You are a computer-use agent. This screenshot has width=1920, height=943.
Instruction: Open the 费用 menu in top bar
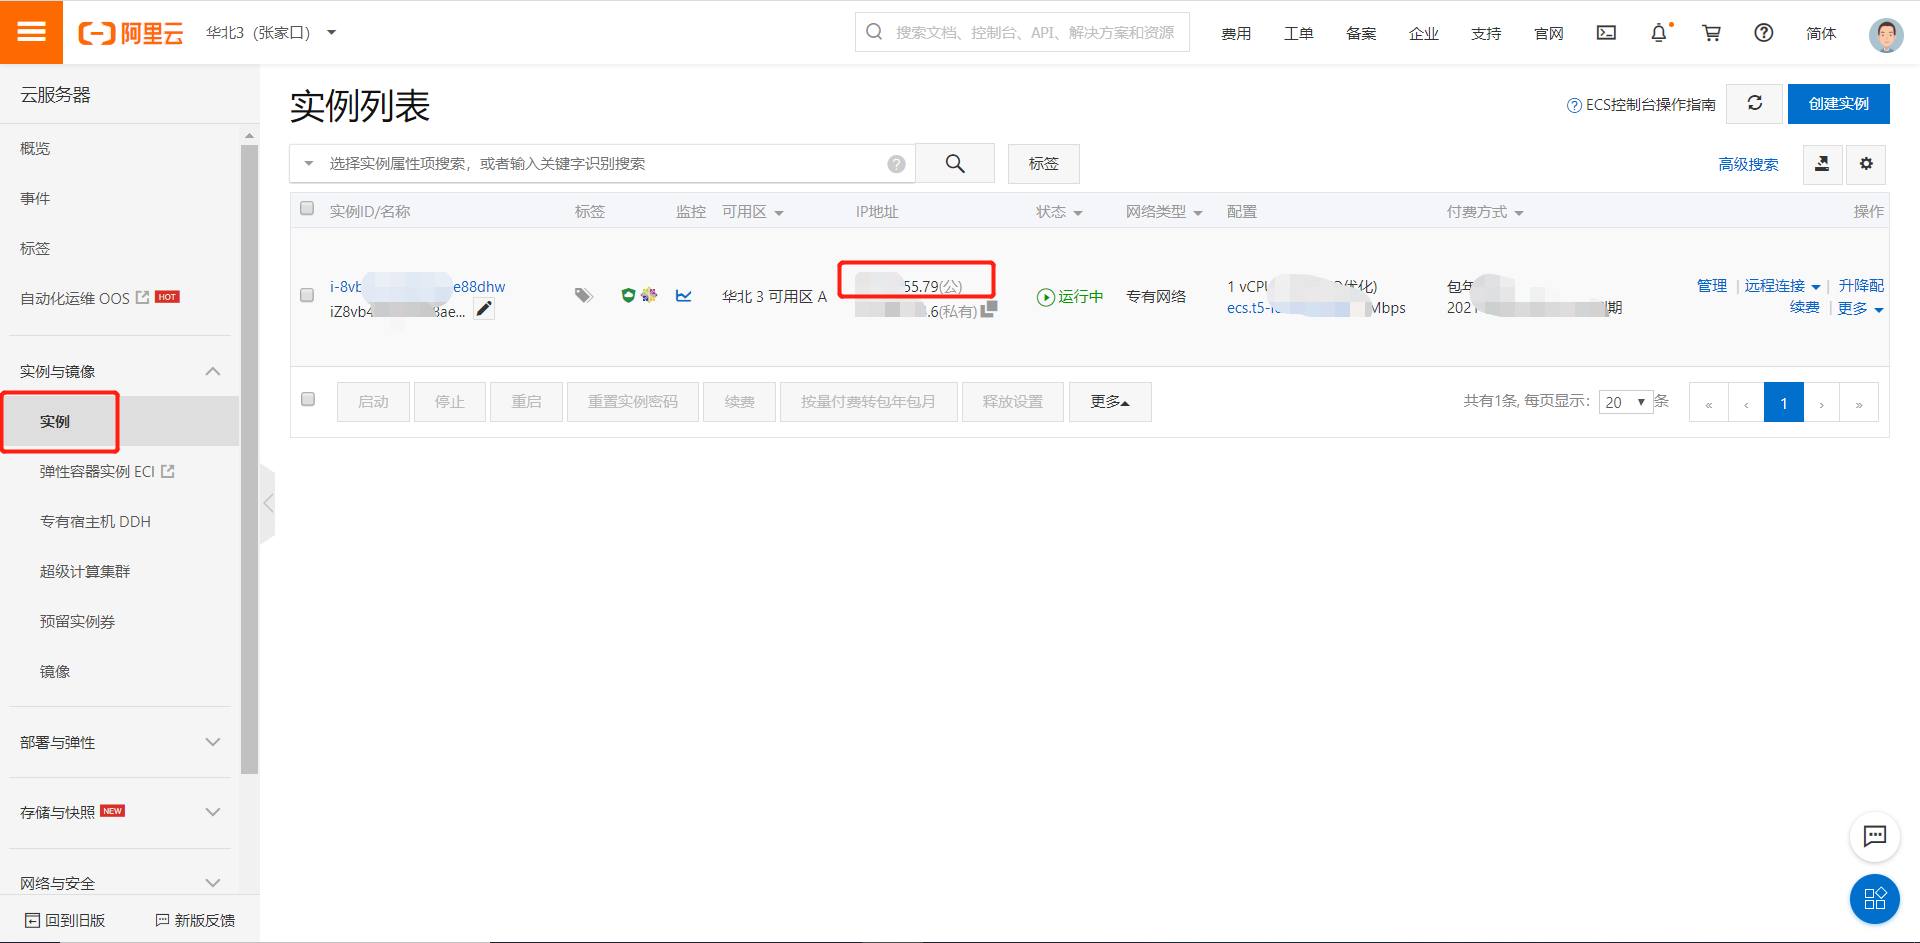[x=1236, y=33]
